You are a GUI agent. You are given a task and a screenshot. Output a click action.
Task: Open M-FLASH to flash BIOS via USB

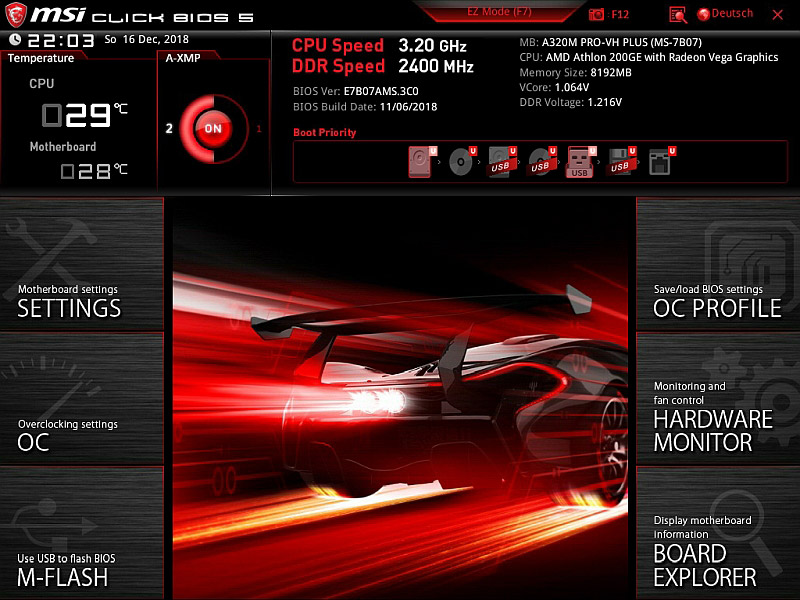point(82,533)
